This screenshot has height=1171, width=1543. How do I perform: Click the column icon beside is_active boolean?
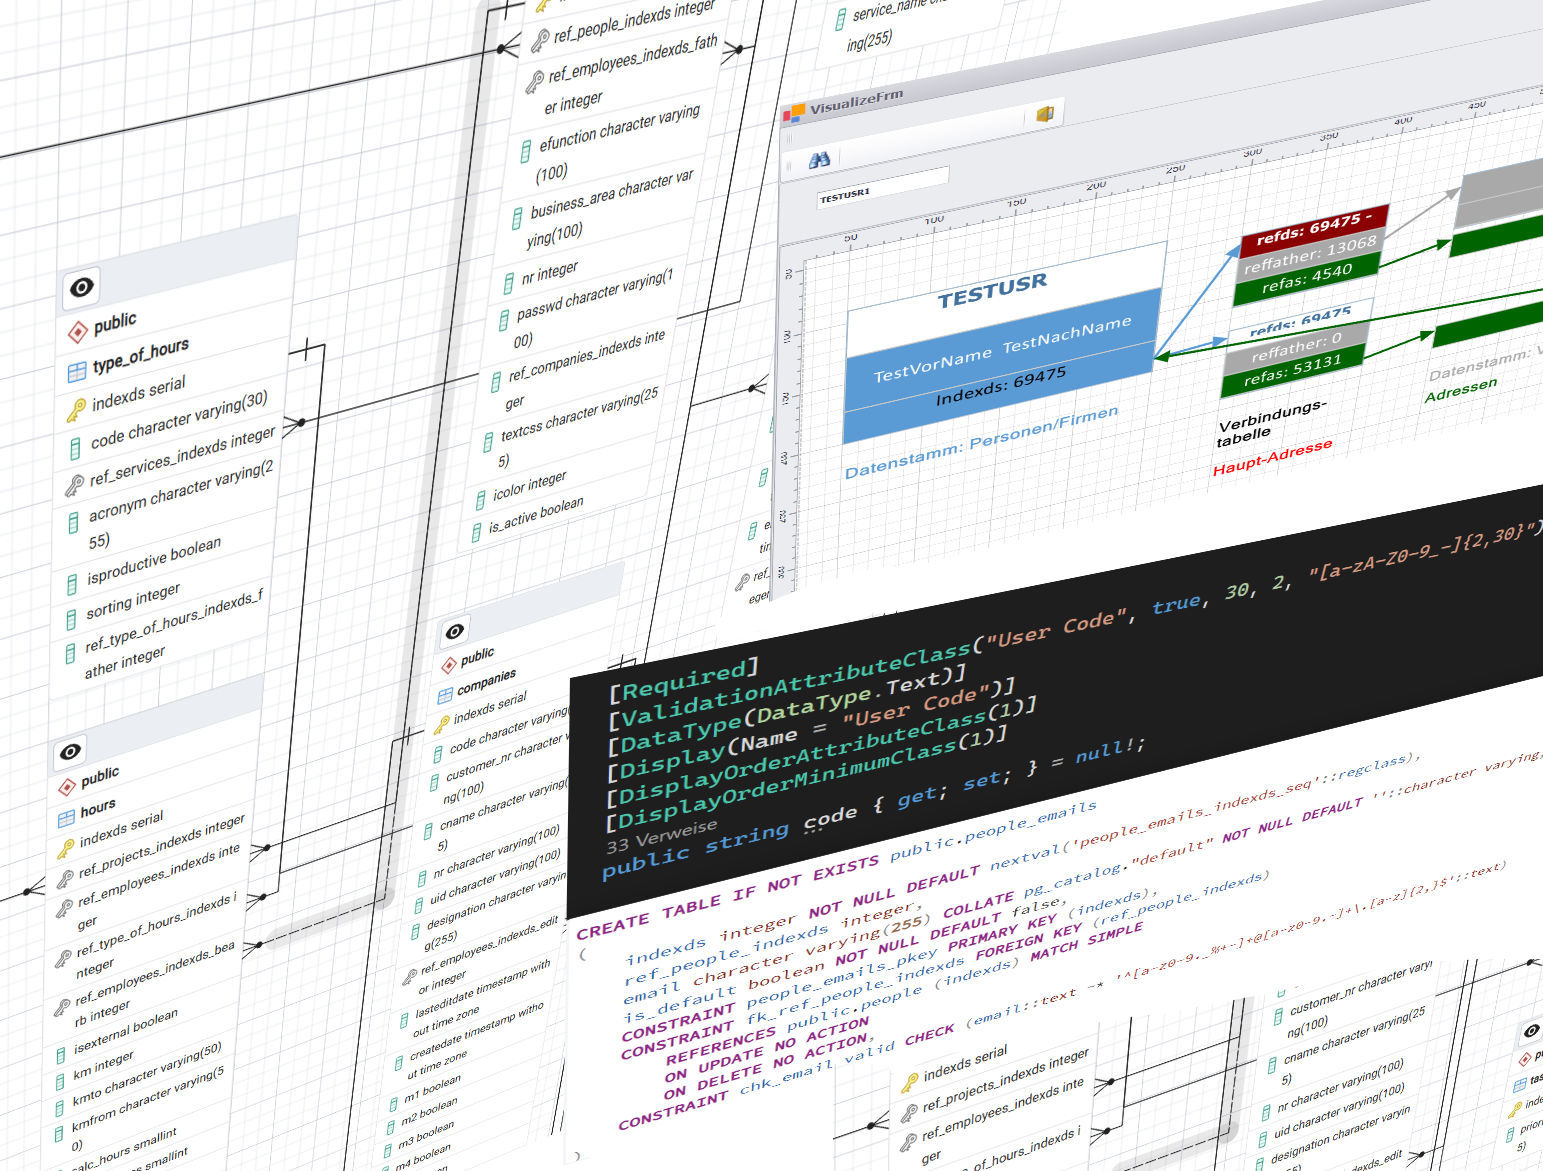[477, 533]
